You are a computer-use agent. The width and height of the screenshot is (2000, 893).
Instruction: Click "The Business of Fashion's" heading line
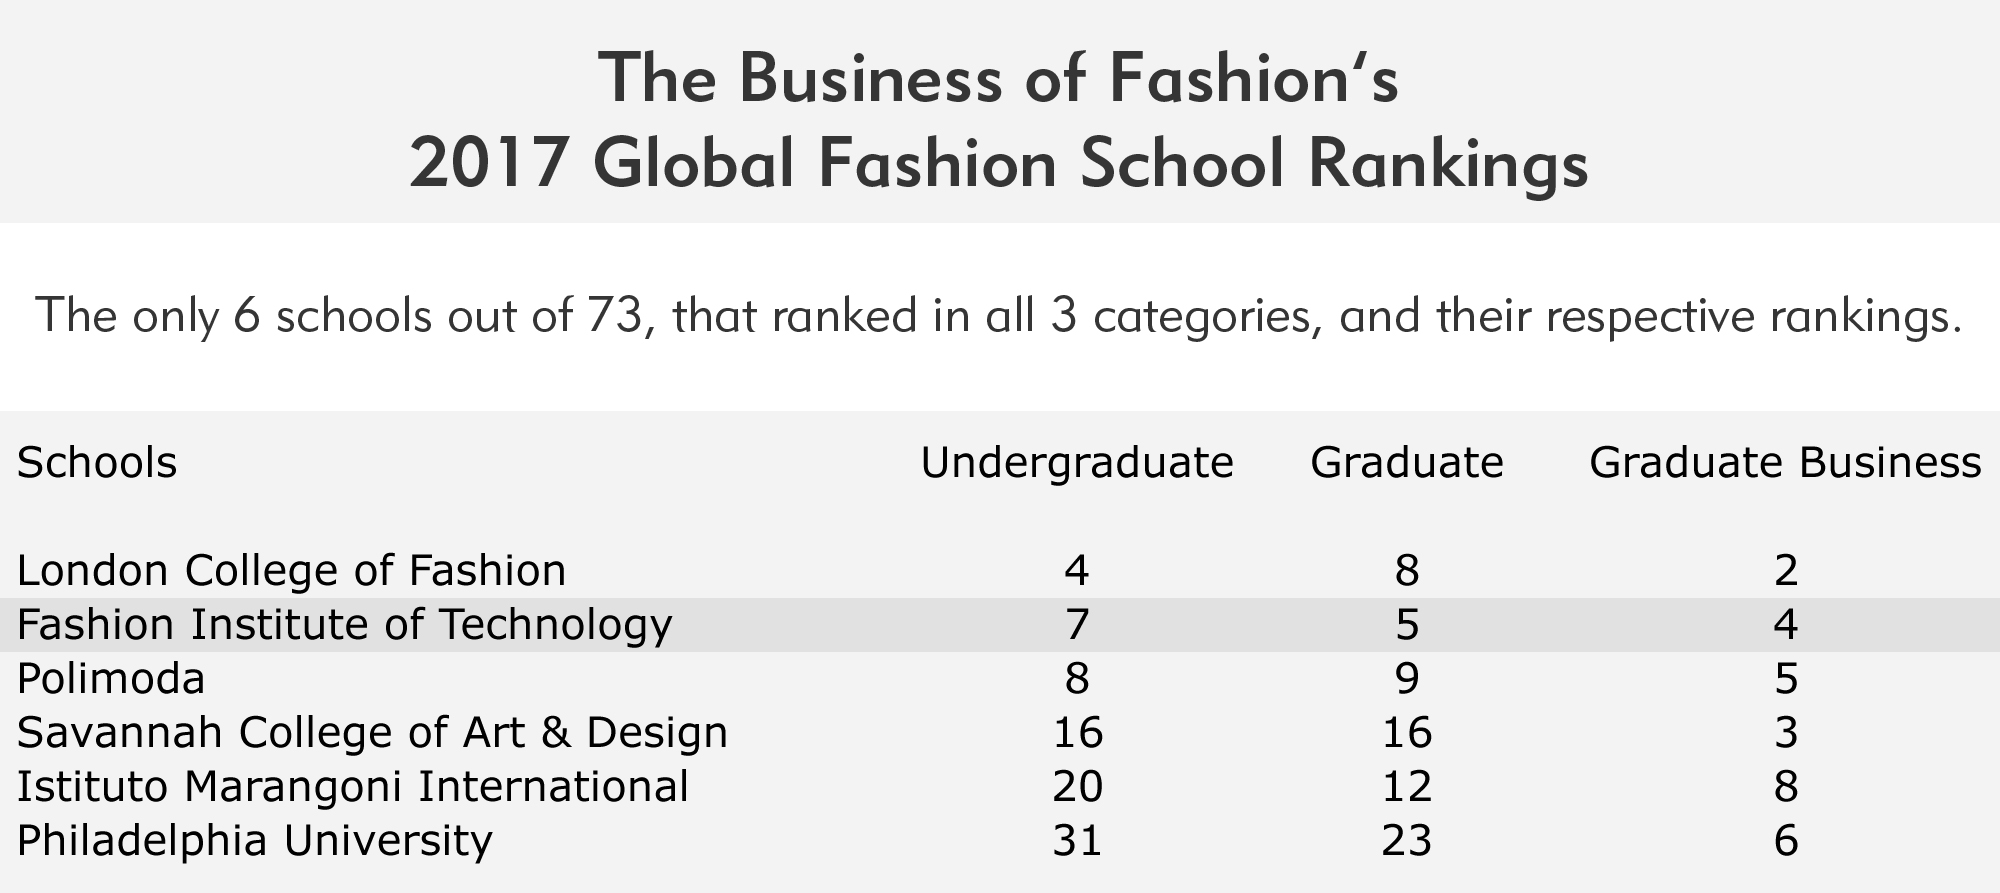pyautogui.click(x=998, y=78)
